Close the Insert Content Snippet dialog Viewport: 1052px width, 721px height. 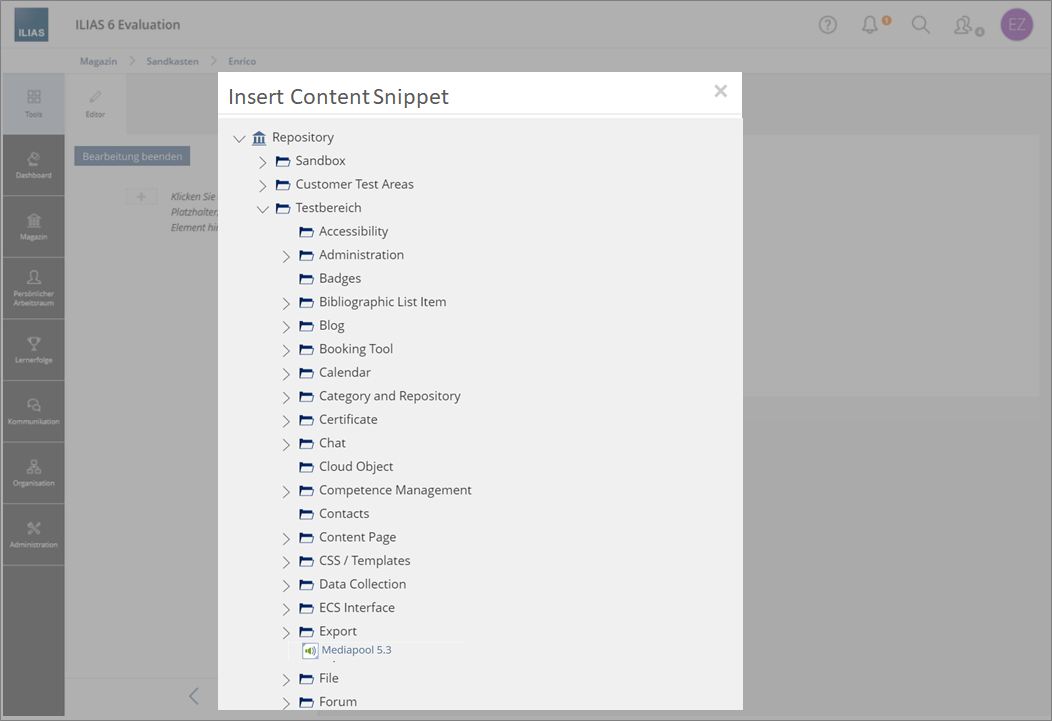tap(720, 91)
